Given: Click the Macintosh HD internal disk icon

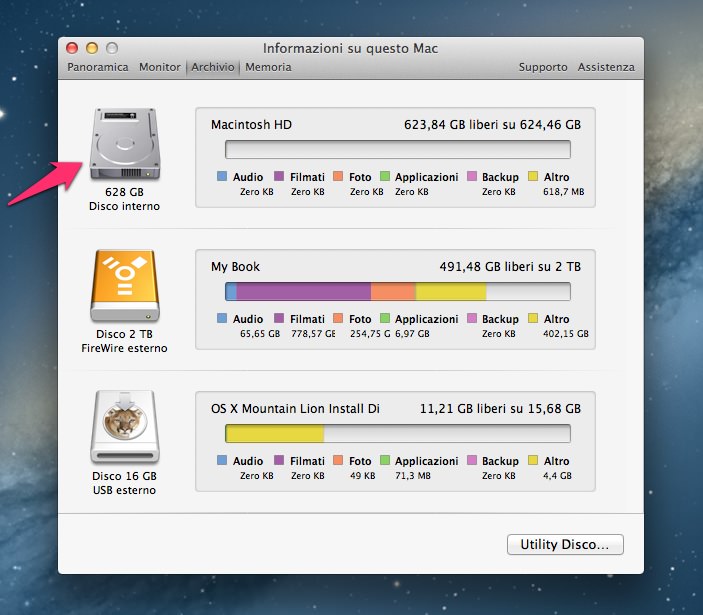Looking at the screenshot, I should pos(125,143).
